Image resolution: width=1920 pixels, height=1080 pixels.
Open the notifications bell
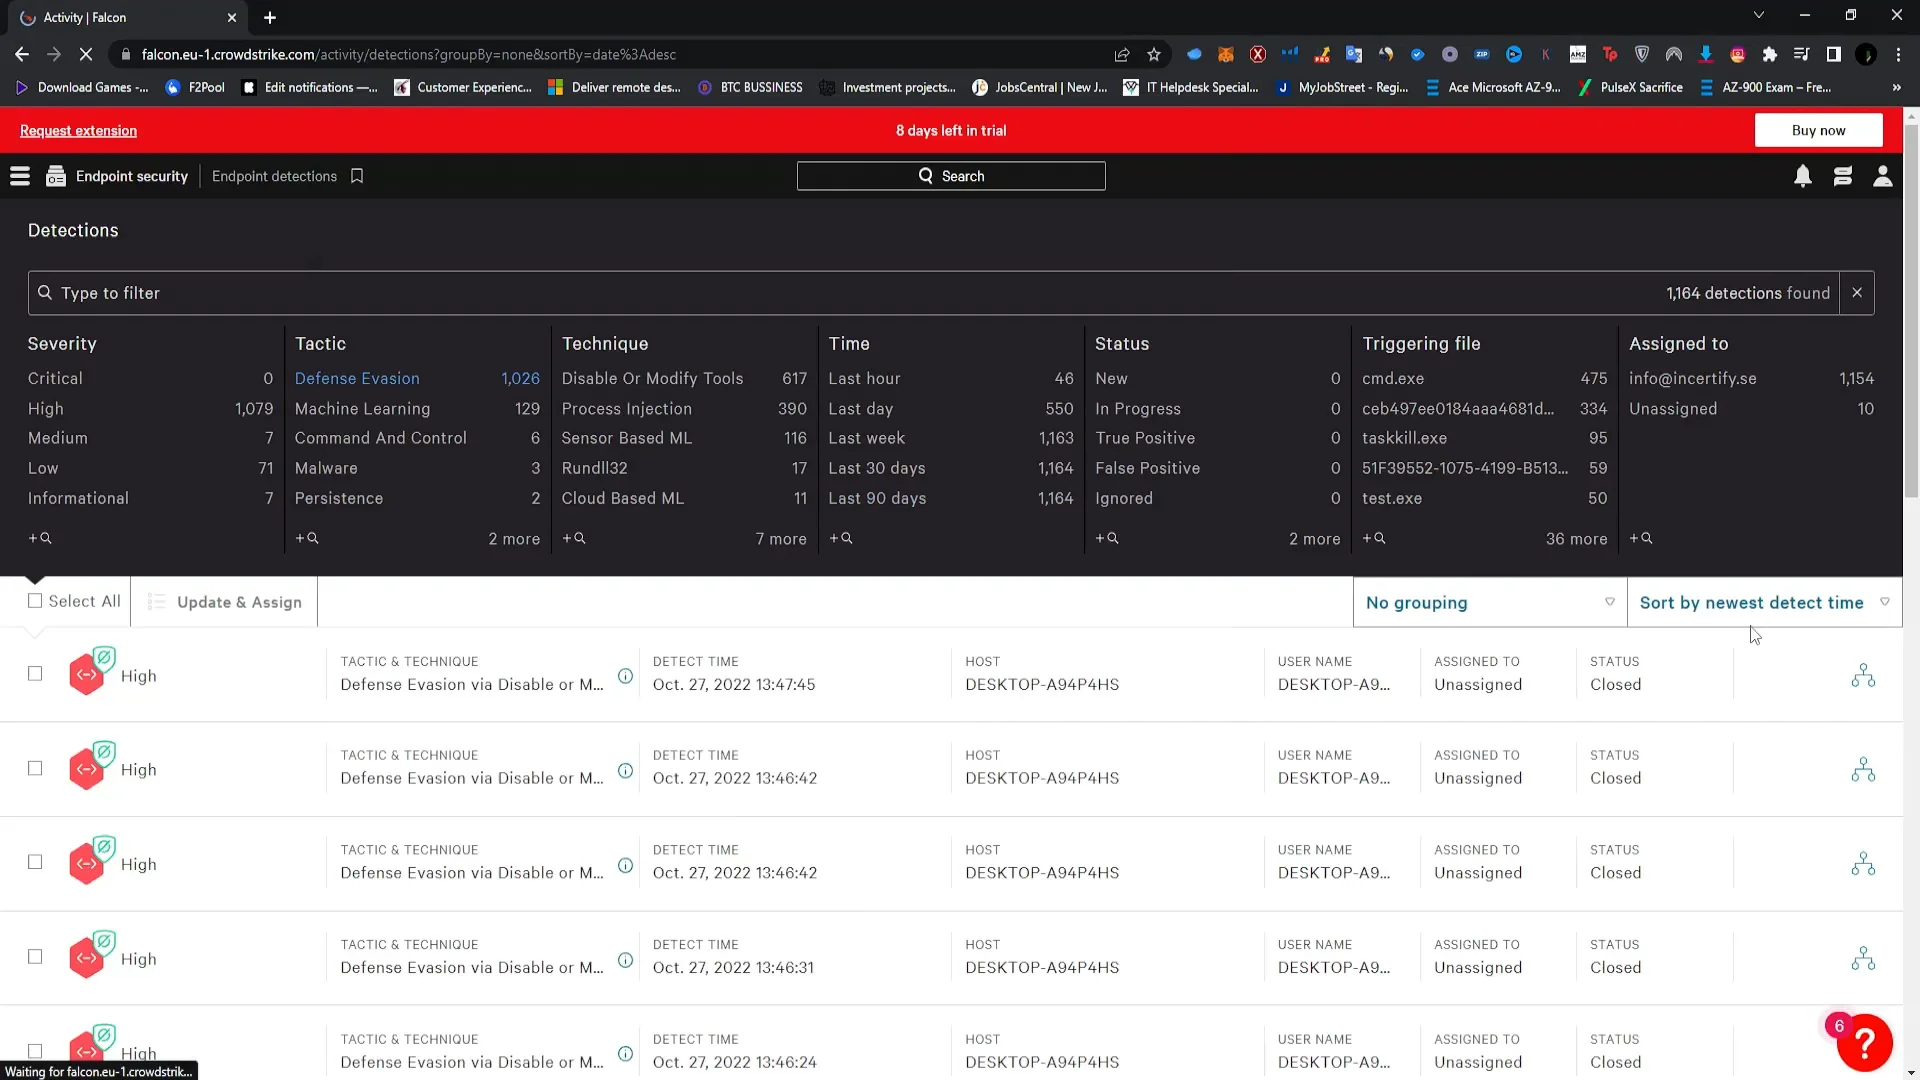pyautogui.click(x=1803, y=176)
